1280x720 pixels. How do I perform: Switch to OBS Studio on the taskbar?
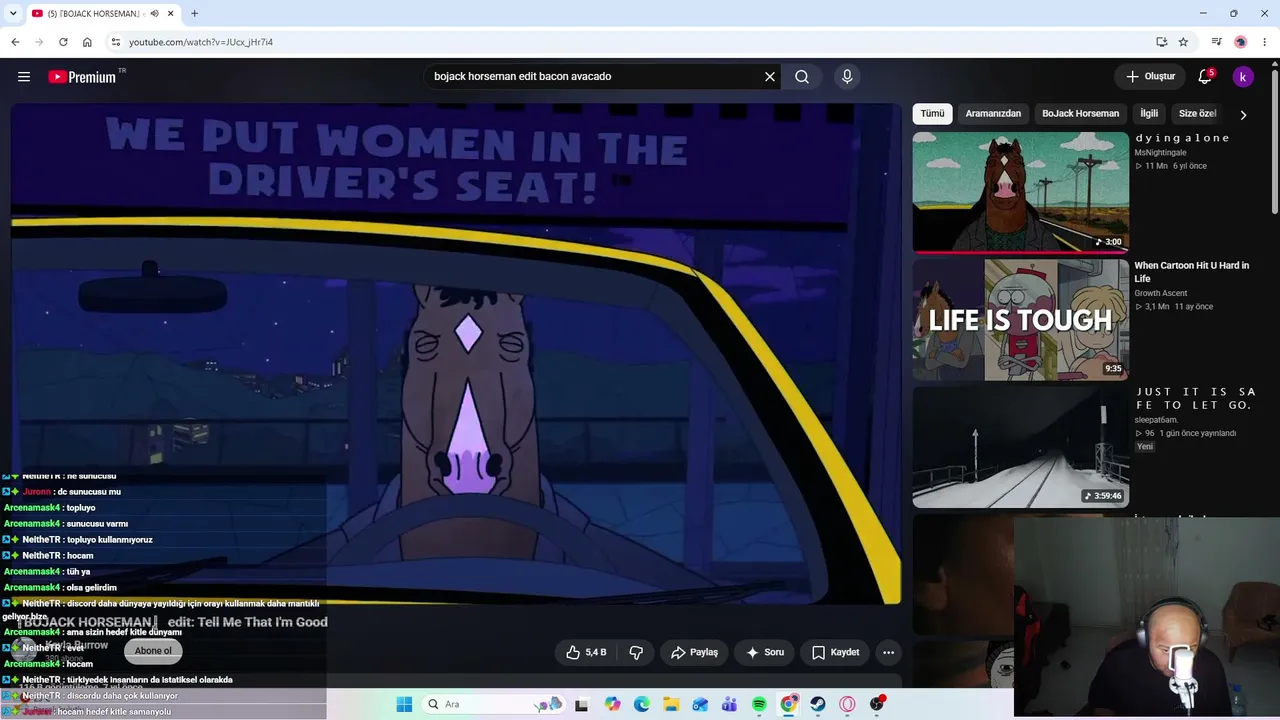click(x=877, y=704)
